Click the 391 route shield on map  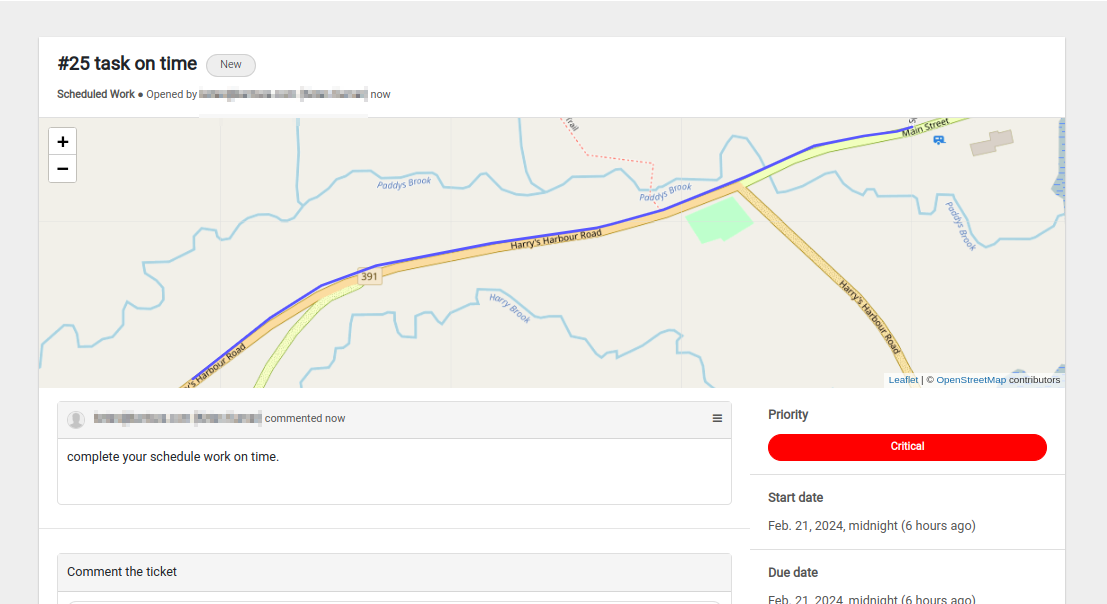point(369,277)
